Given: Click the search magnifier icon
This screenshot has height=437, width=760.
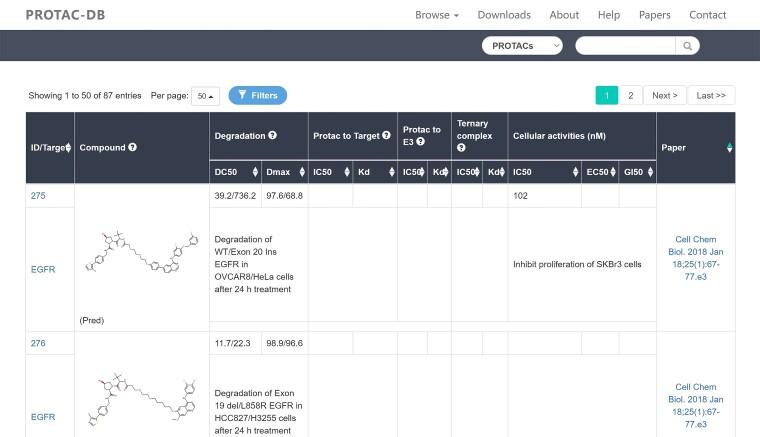Looking at the screenshot, I should point(687,46).
